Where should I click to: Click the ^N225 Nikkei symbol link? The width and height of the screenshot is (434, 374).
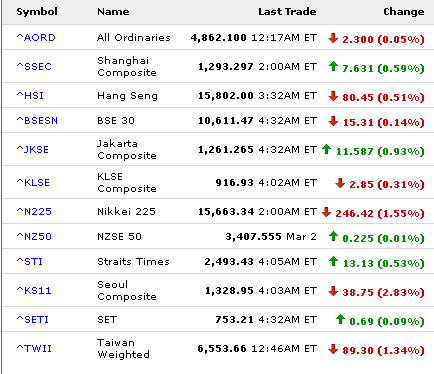(34, 211)
